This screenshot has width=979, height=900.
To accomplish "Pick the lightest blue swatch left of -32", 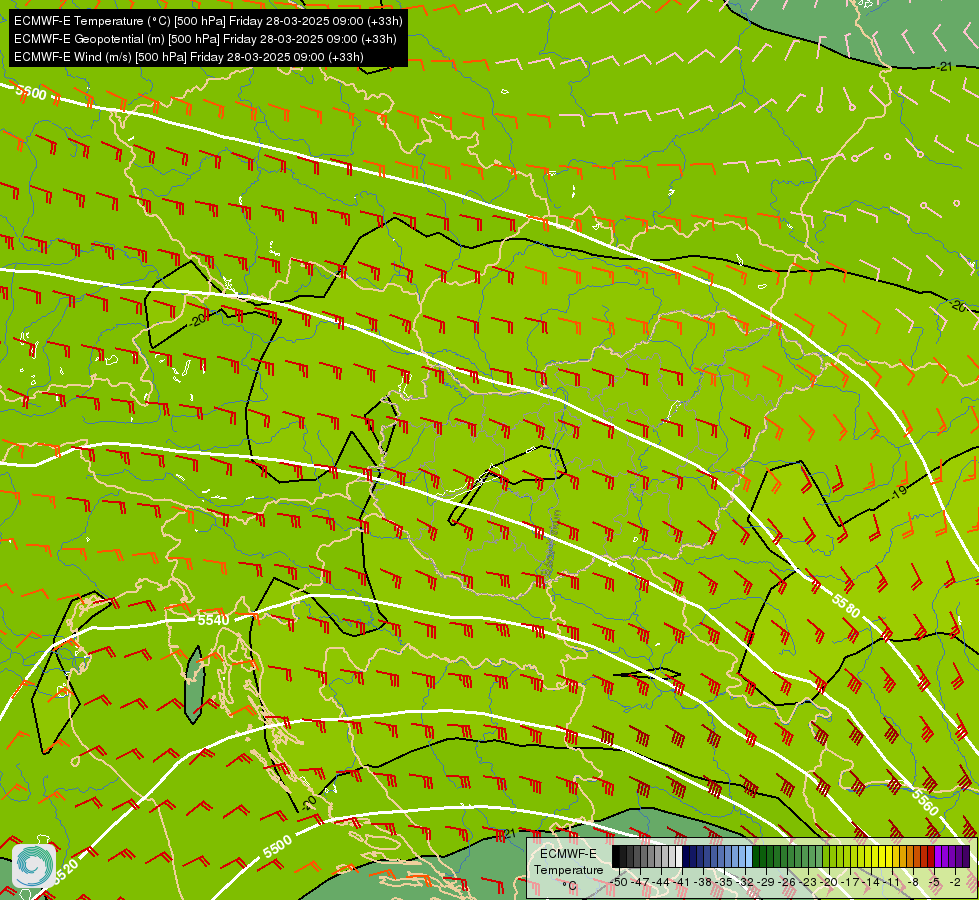I will pos(749,856).
